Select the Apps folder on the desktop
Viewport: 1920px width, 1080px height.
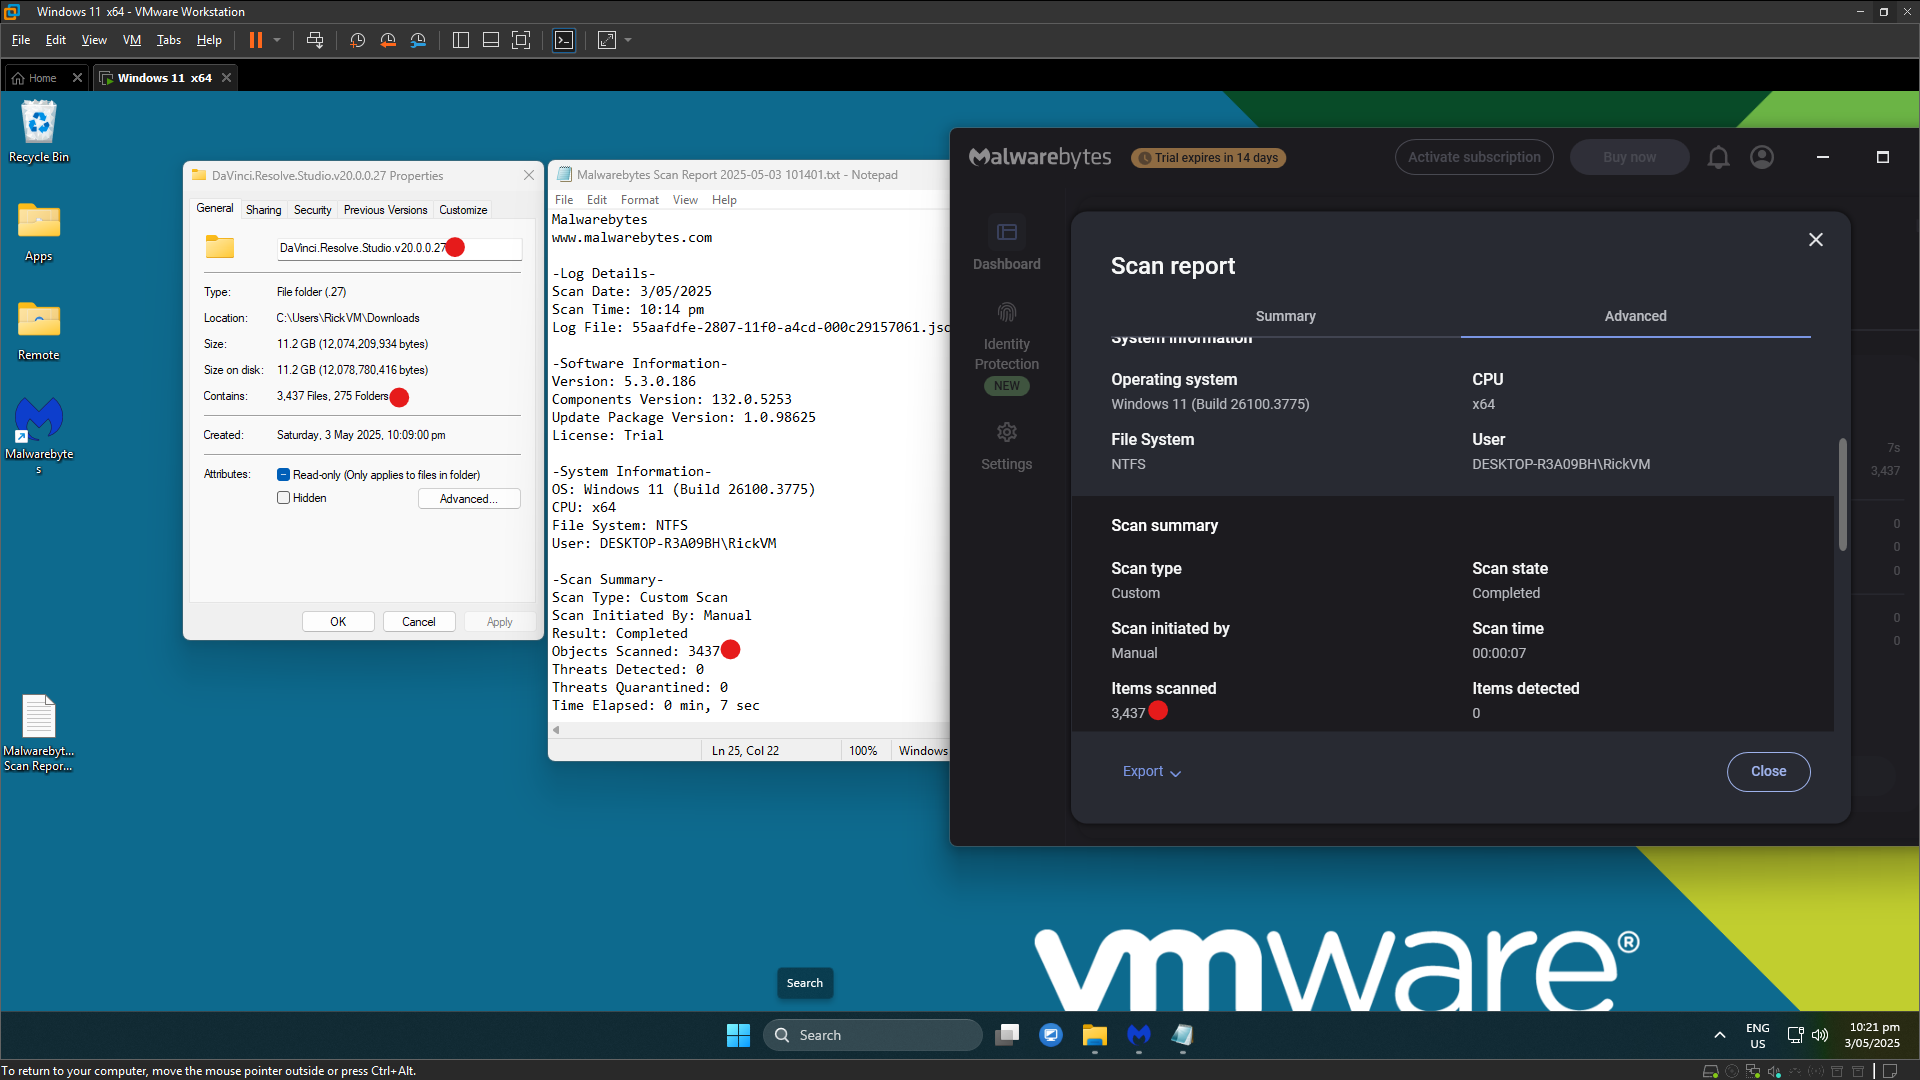coord(39,231)
